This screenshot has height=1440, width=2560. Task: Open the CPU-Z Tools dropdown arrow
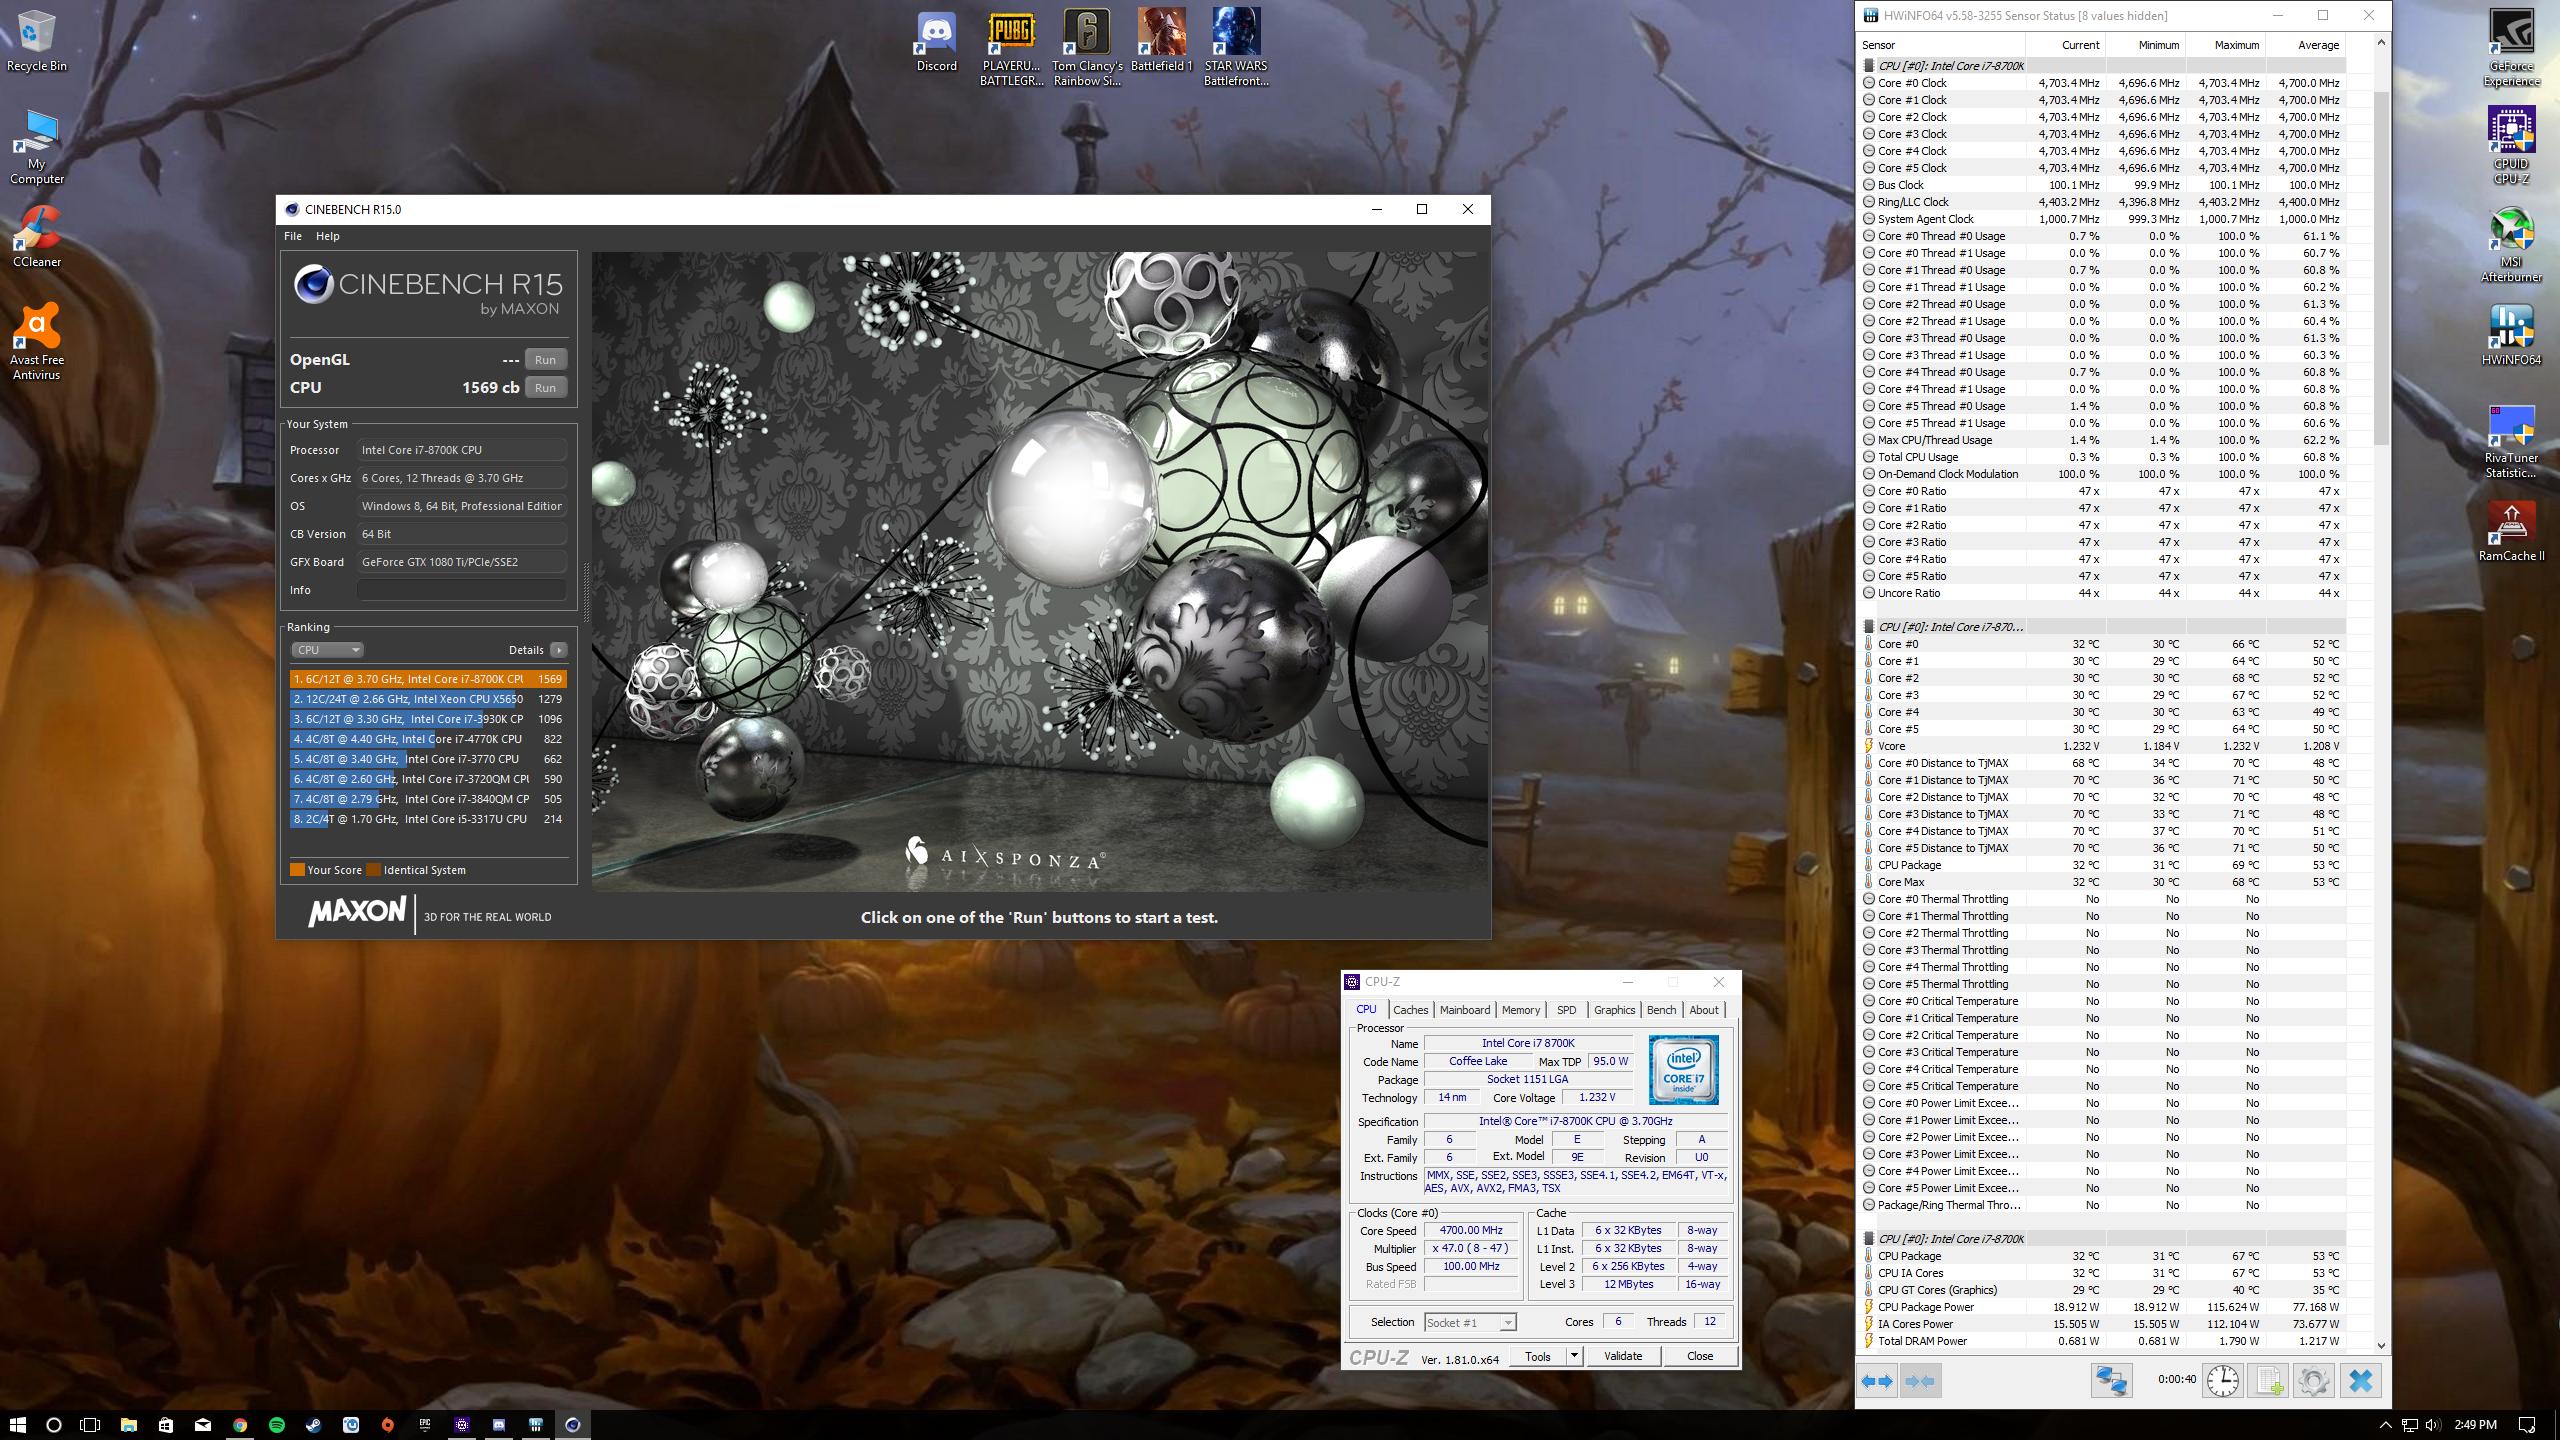pyautogui.click(x=1573, y=1356)
